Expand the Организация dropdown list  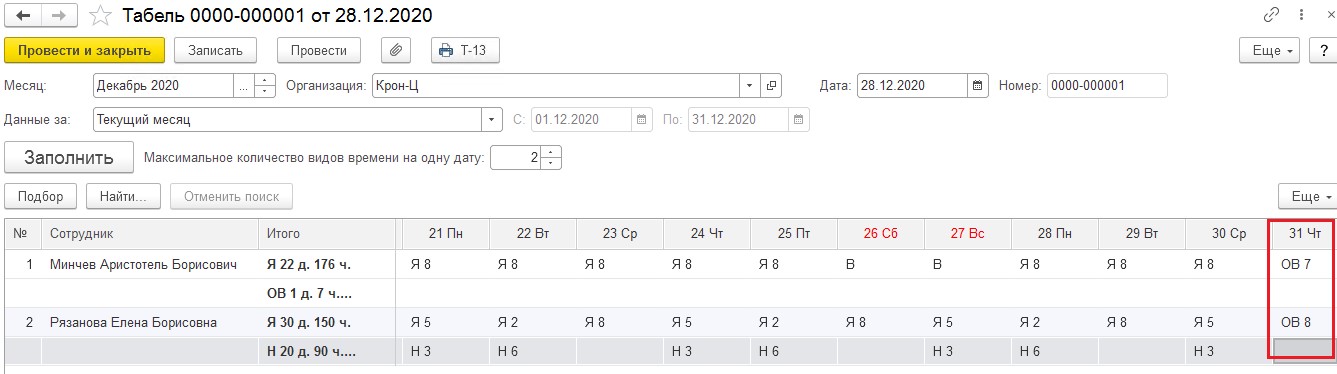tap(750, 86)
